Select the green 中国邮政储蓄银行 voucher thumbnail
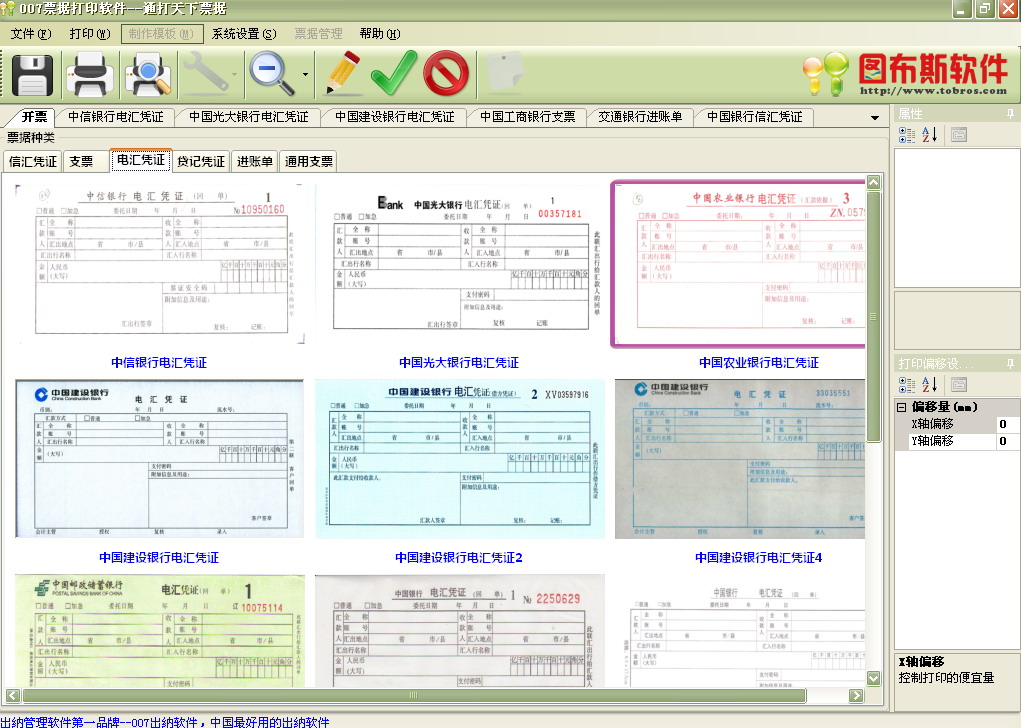Screen dimensions: 1021x728 160,630
